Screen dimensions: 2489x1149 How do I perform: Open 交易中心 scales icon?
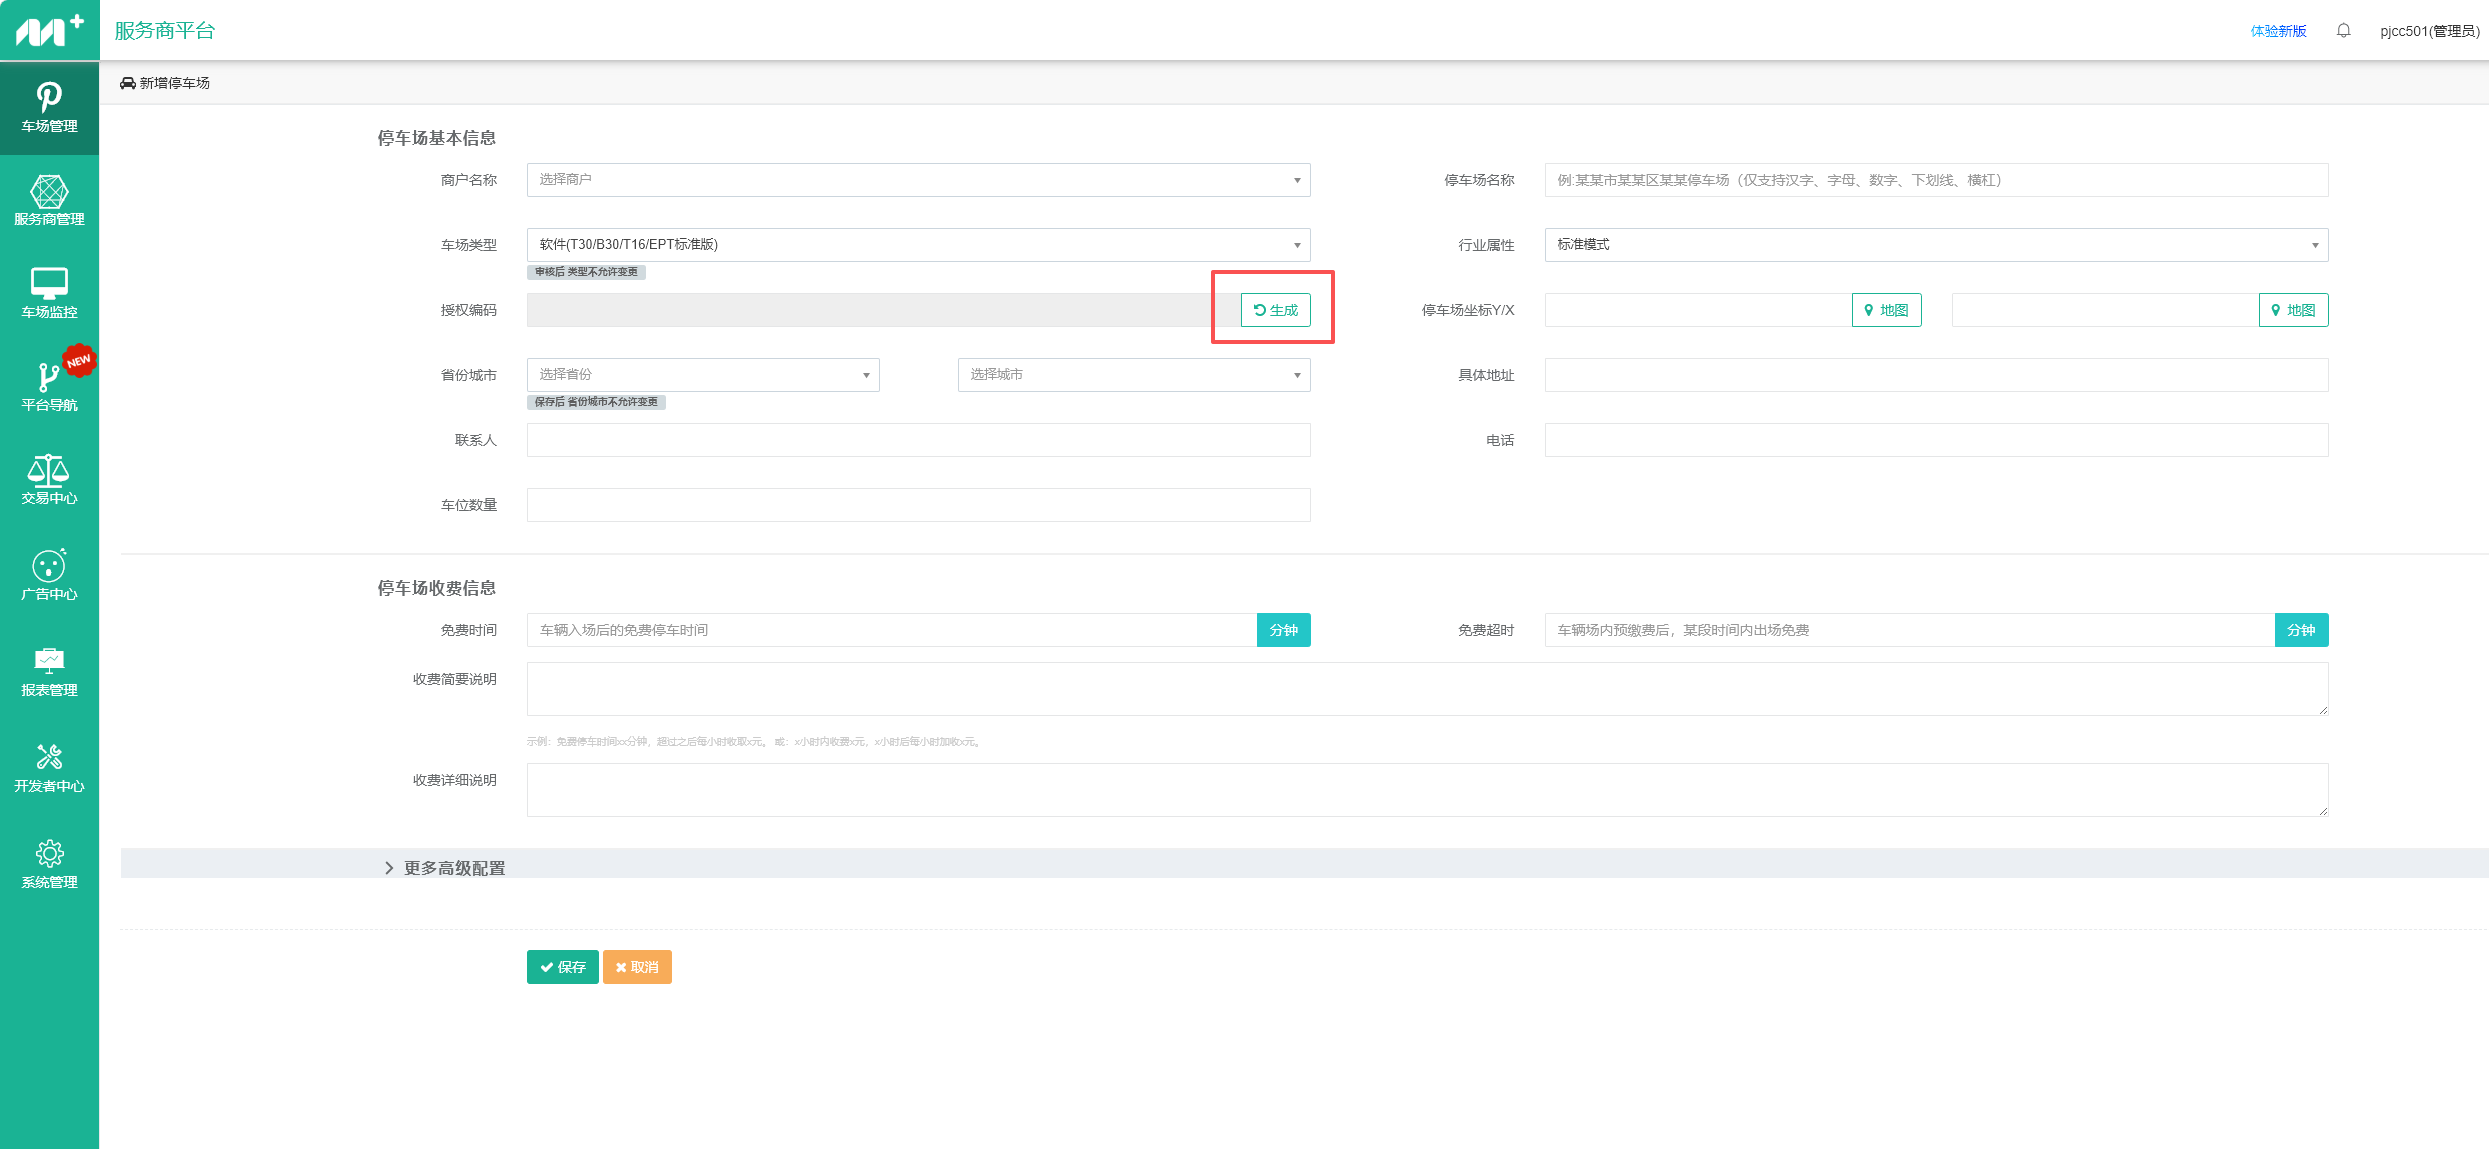pos(49,479)
